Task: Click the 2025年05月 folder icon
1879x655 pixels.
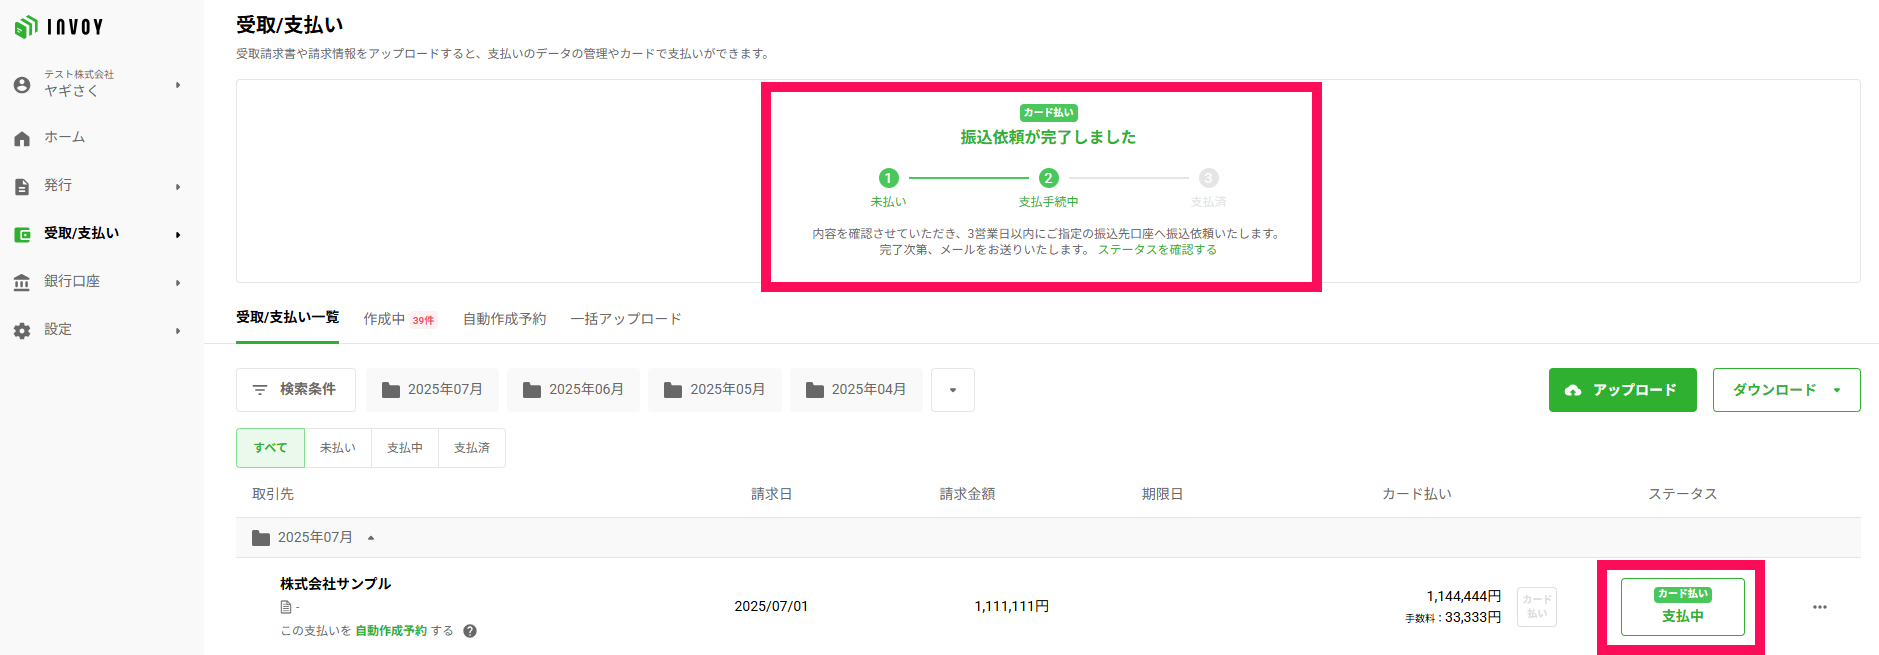Action: [673, 390]
